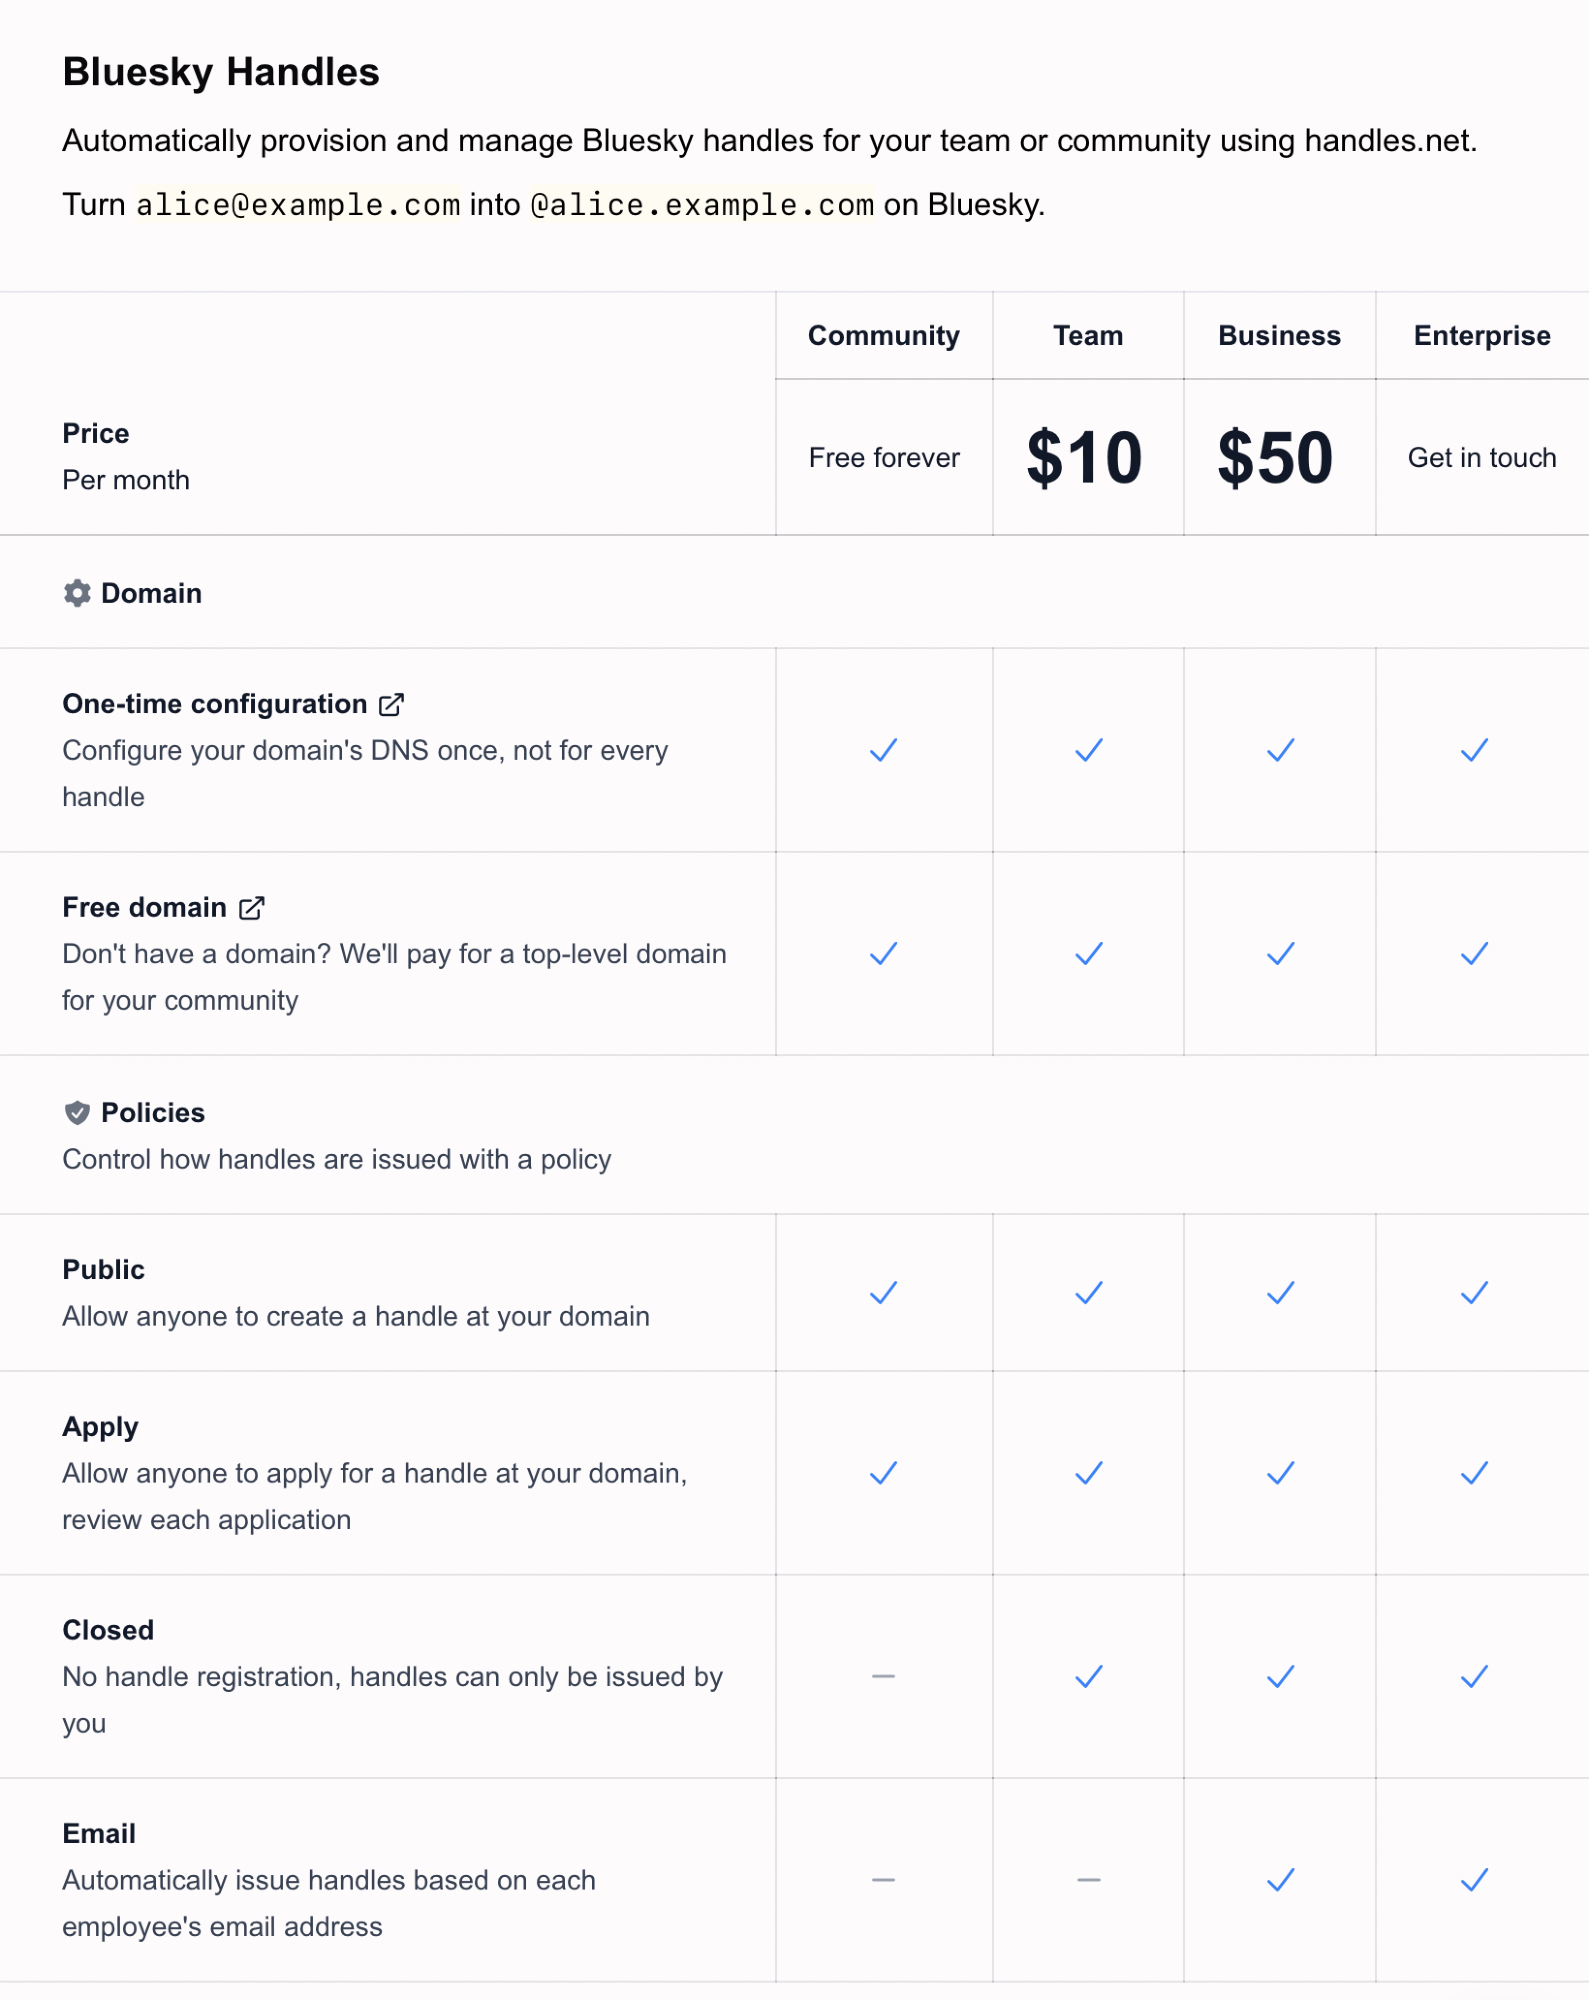The image size is (1589, 2000).
Task: Click the Free domain title link
Action: coord(145,907)
